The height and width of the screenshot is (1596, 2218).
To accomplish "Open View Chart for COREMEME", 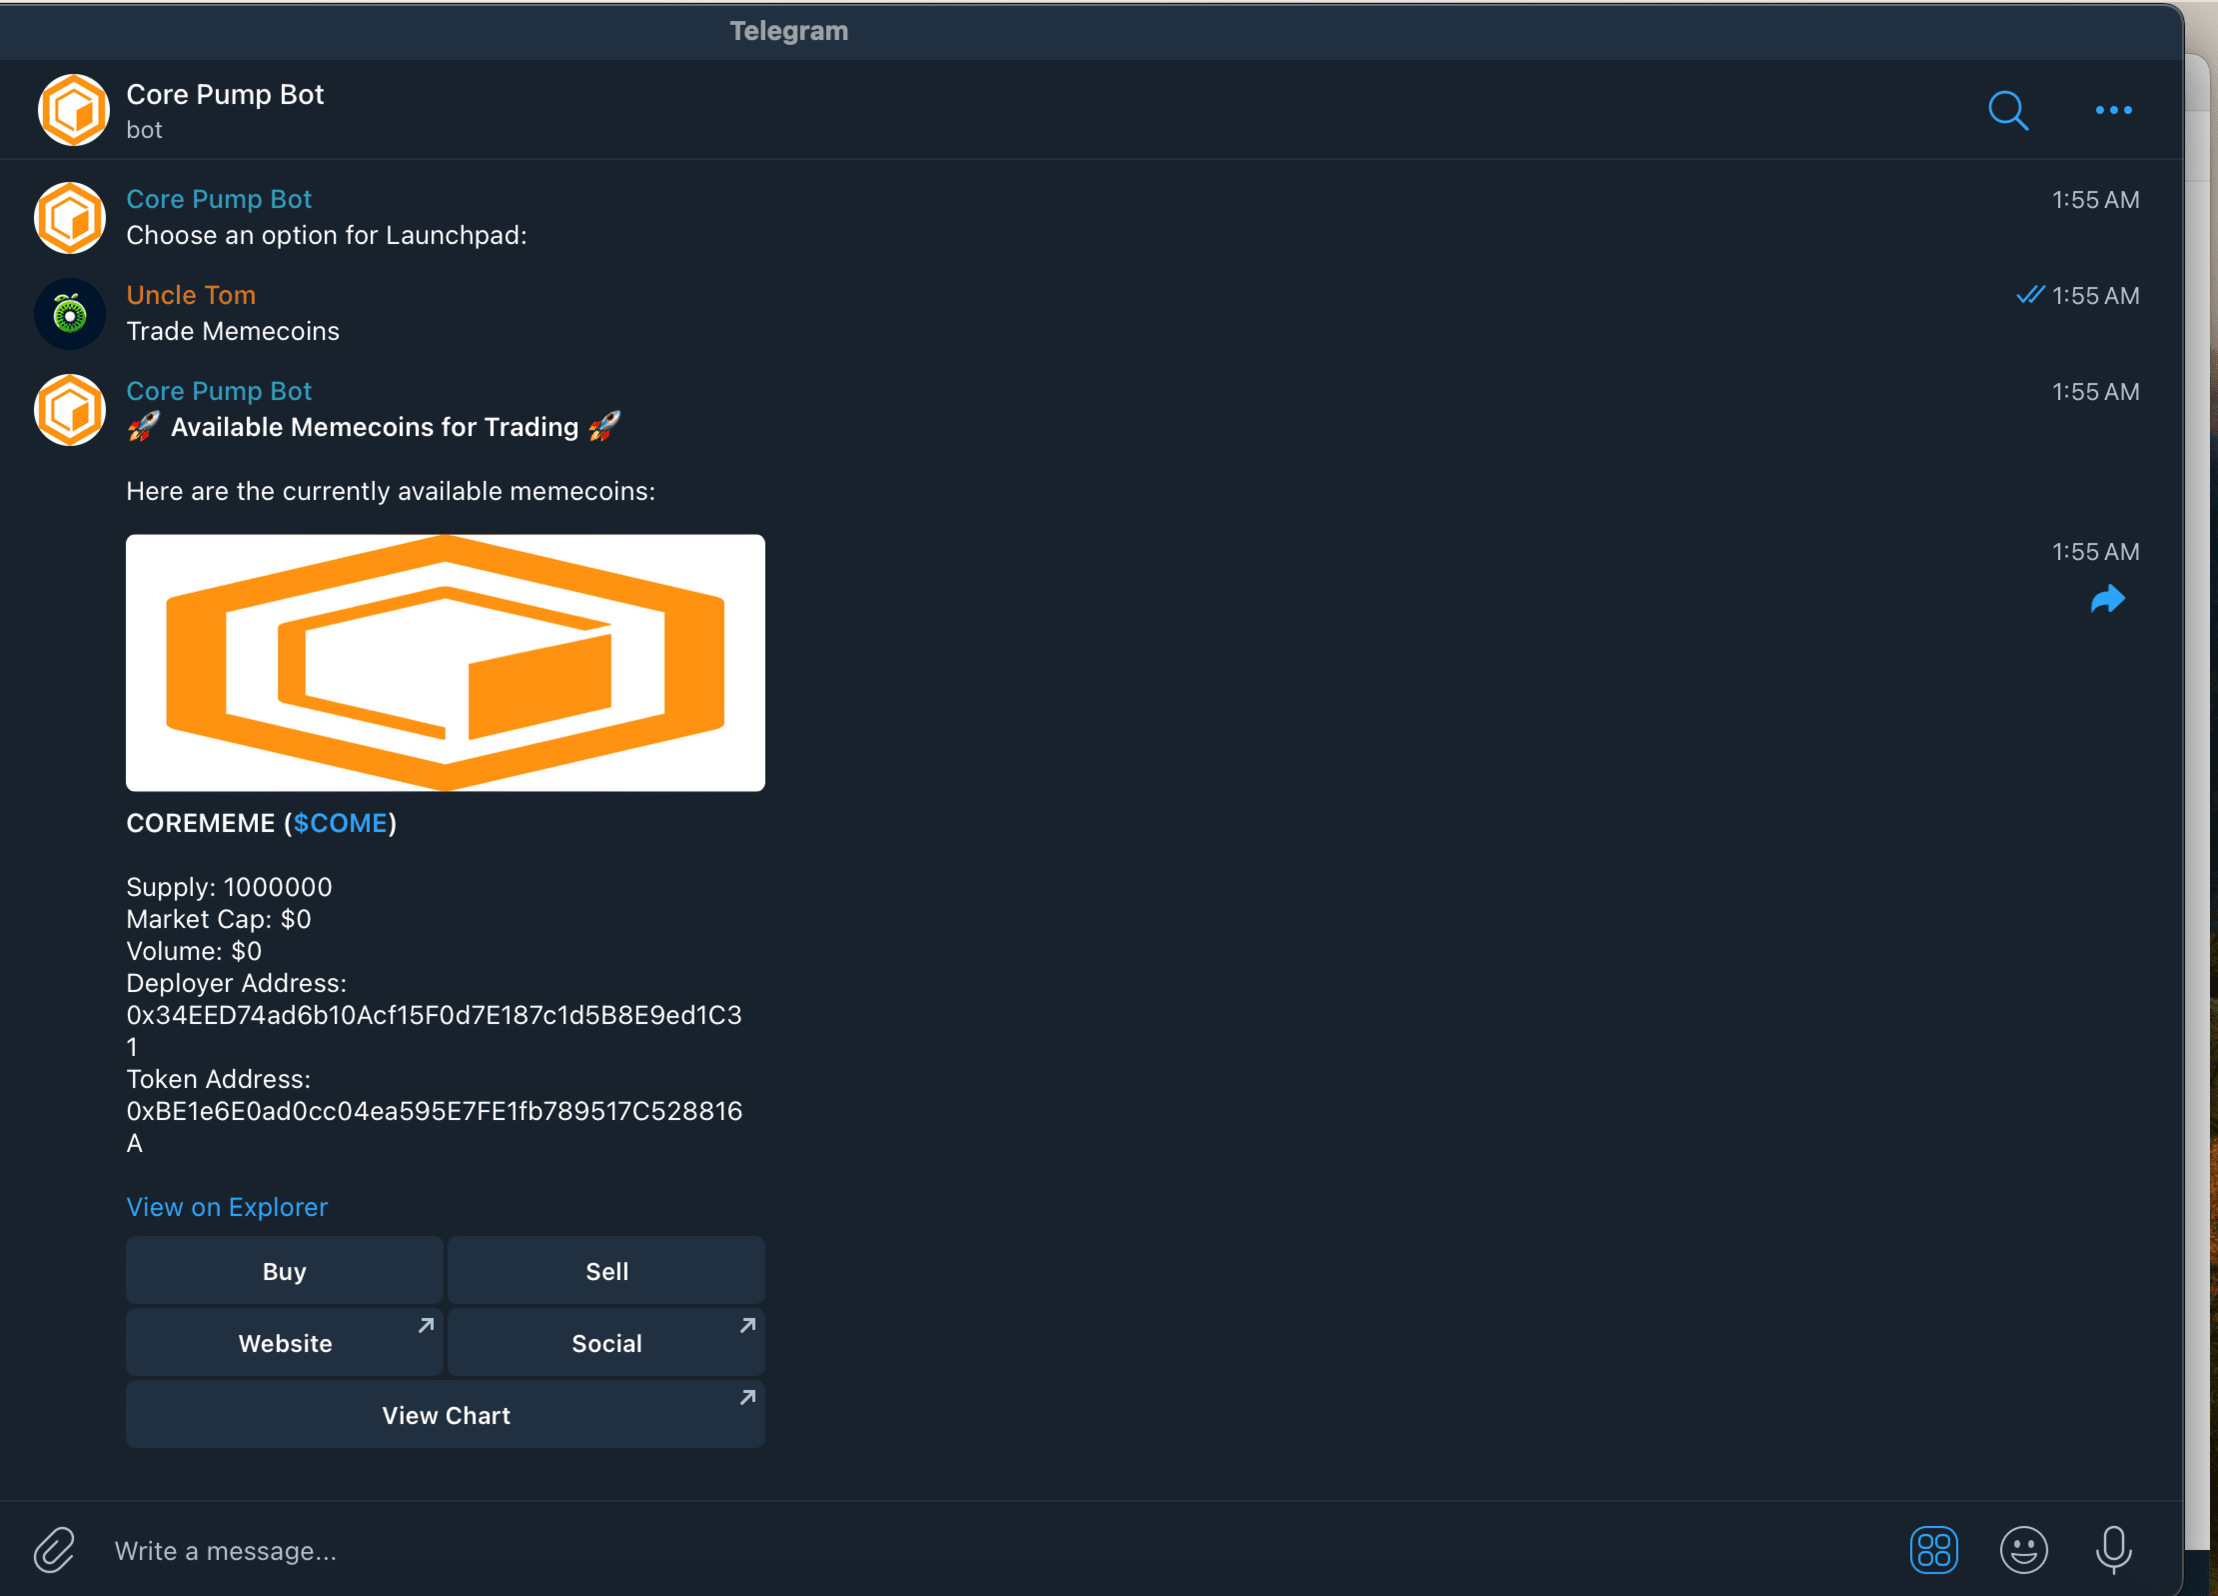I will pyautogui.click(x=445, y=1414).
